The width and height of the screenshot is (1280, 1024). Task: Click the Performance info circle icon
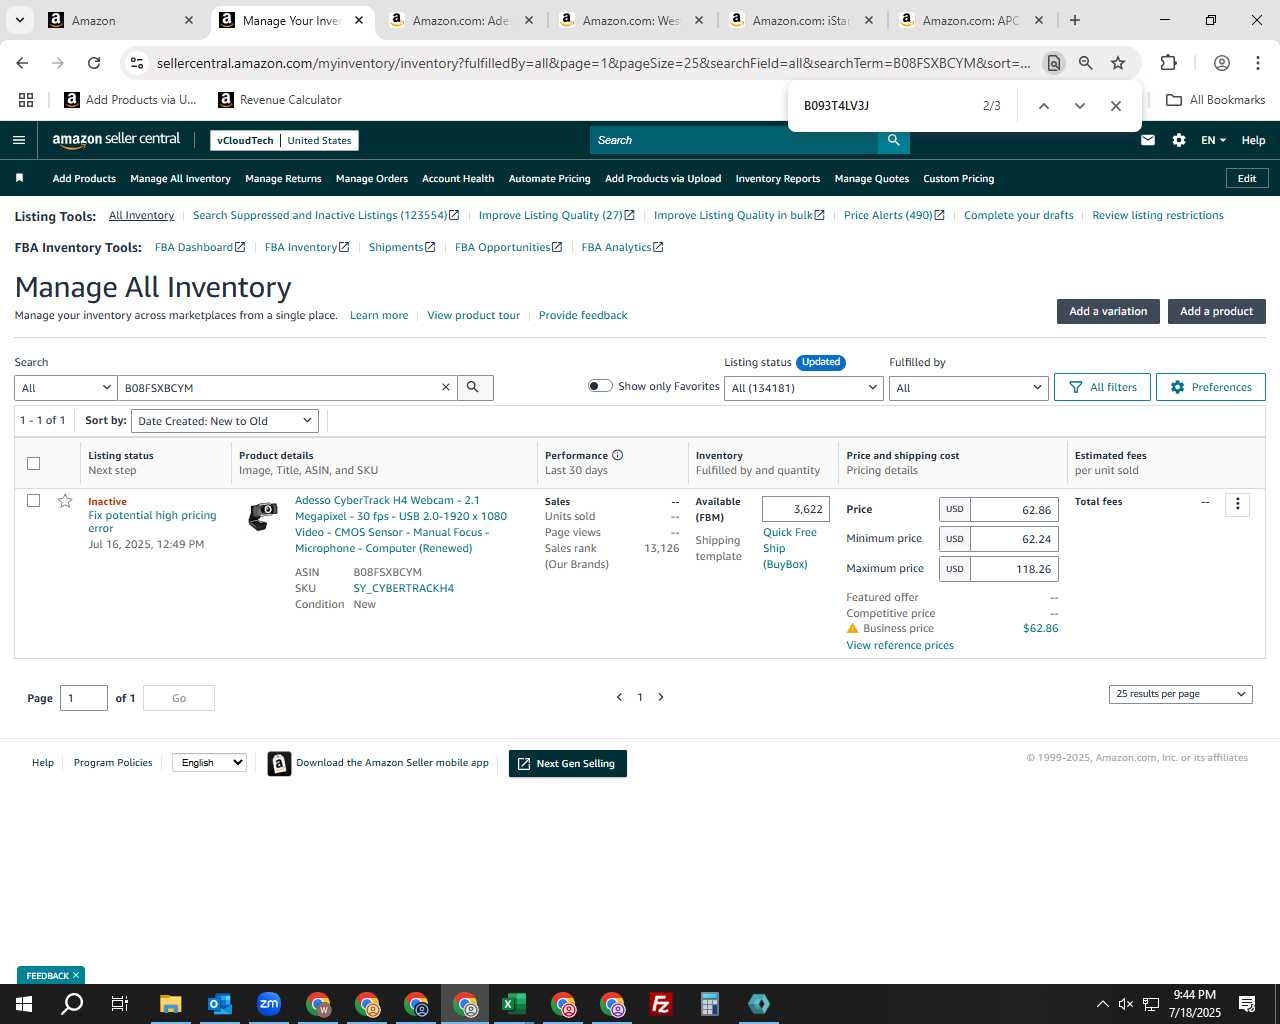618,455
